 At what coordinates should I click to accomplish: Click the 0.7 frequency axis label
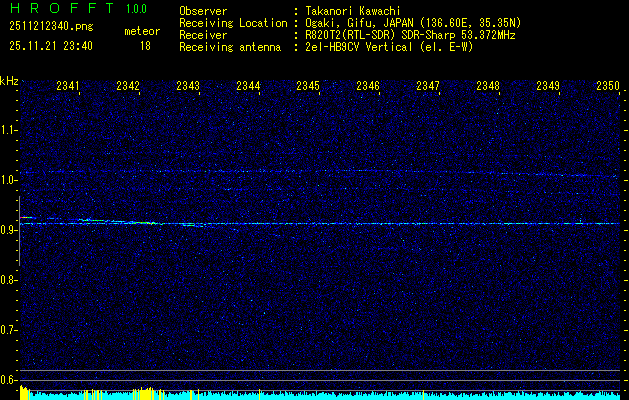coord(9,330)
